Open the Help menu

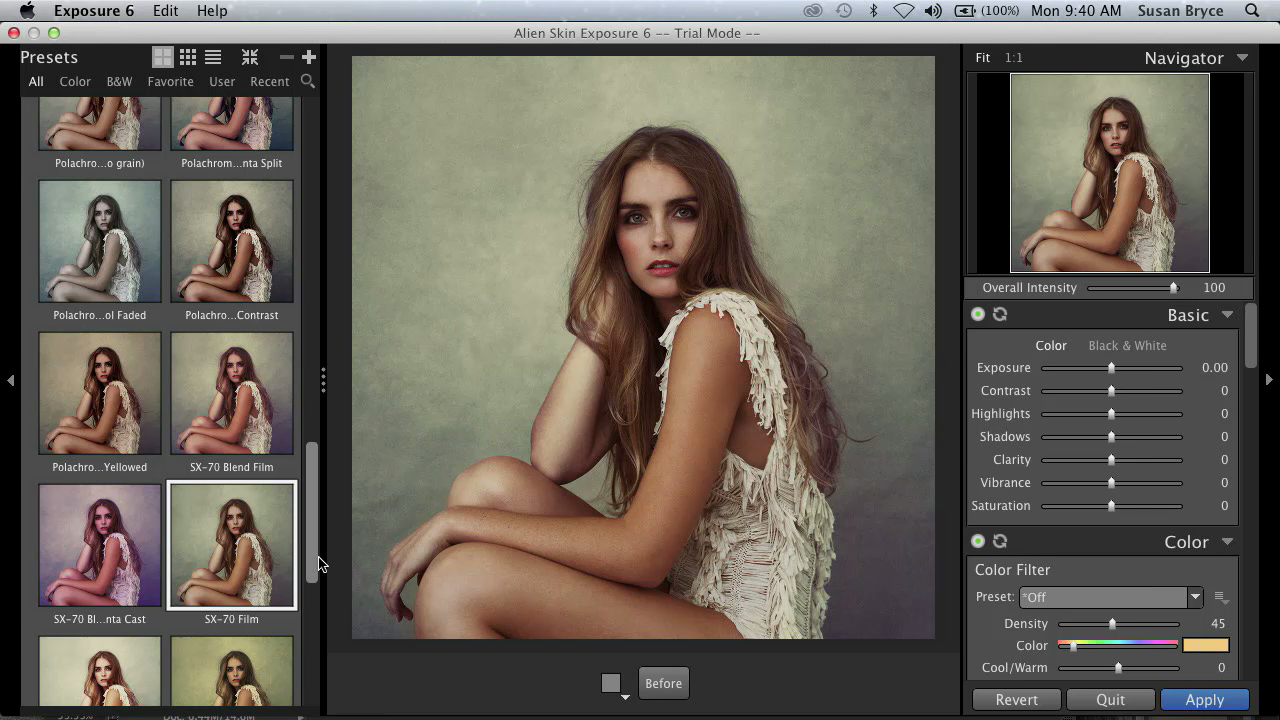point(212,11)
